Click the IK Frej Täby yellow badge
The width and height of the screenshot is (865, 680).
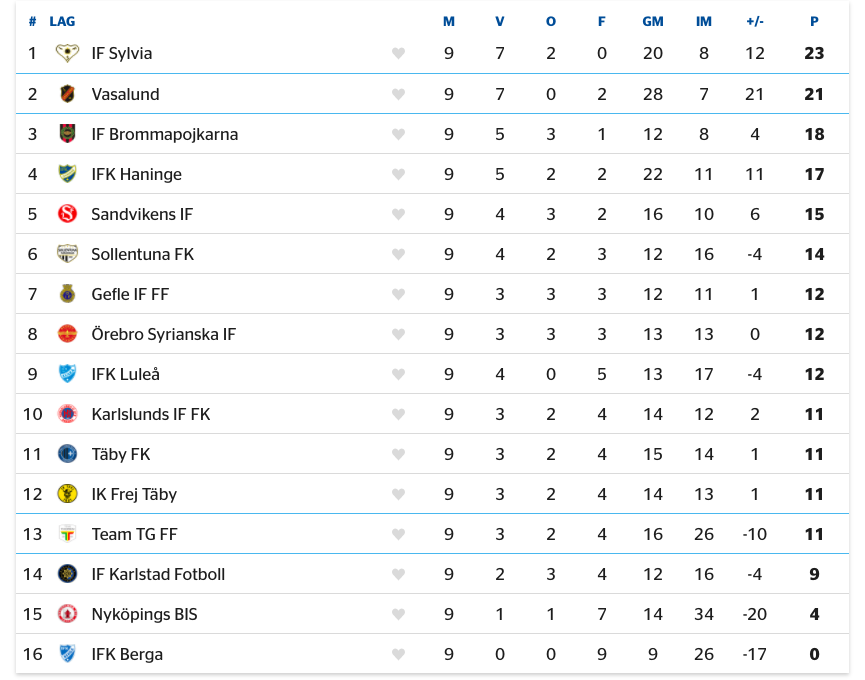[67, 494]
